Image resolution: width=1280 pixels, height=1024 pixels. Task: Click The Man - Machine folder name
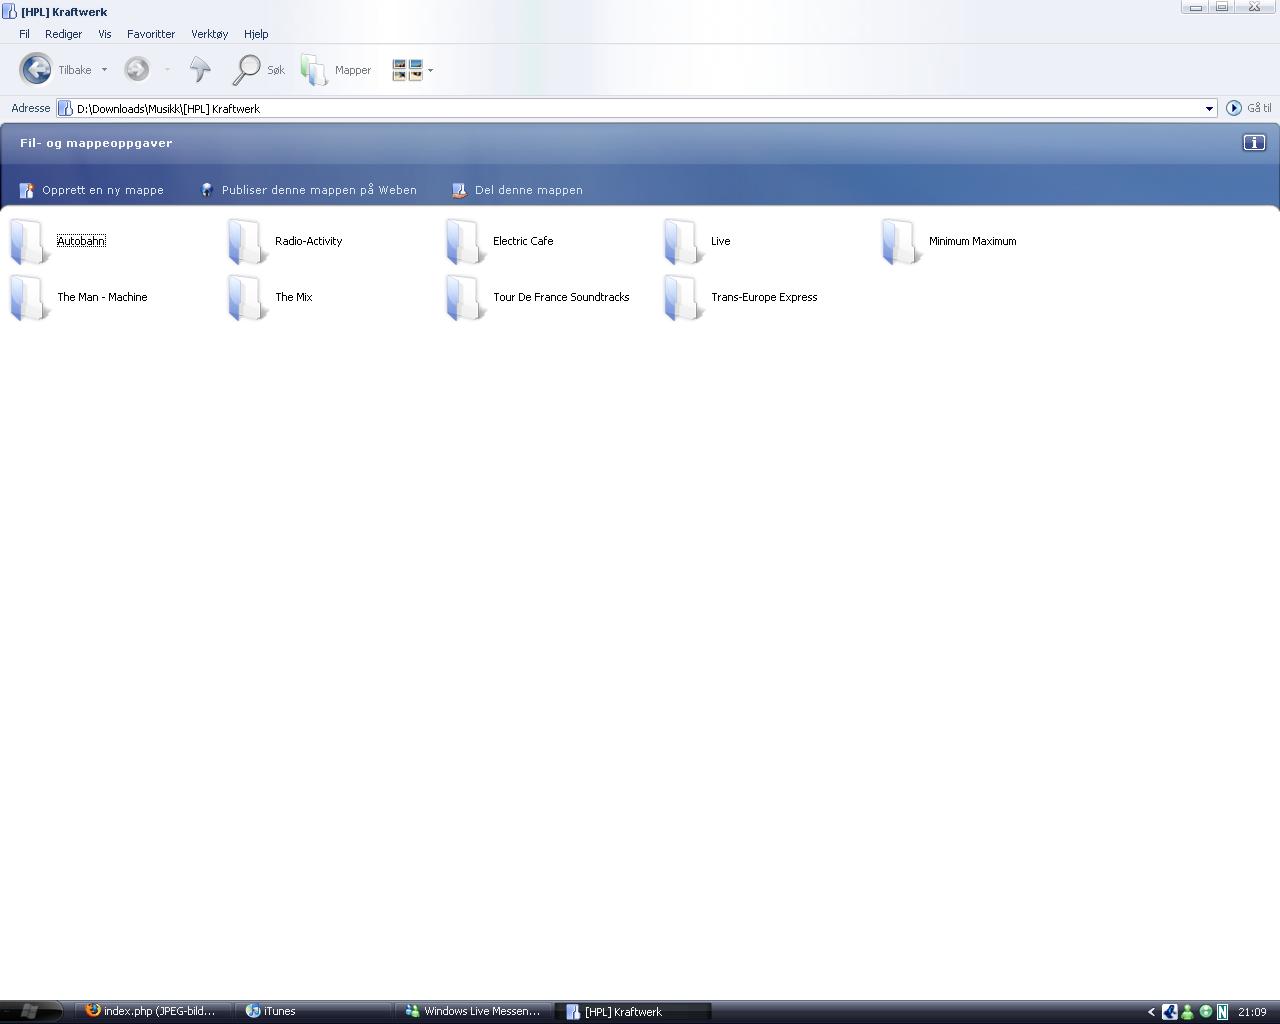(x=102, y=297)
